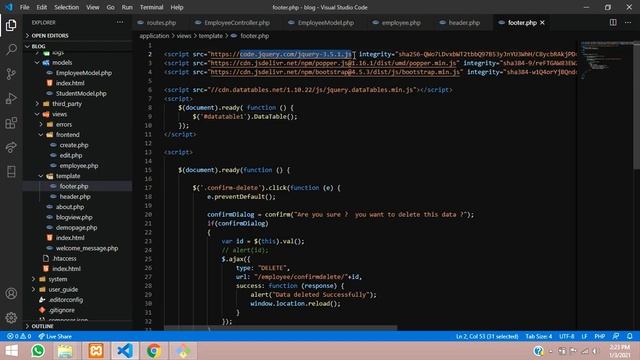Change indentation via Tab Size: 4
Viewport: 640px width, 360px height.
point(539,336)
